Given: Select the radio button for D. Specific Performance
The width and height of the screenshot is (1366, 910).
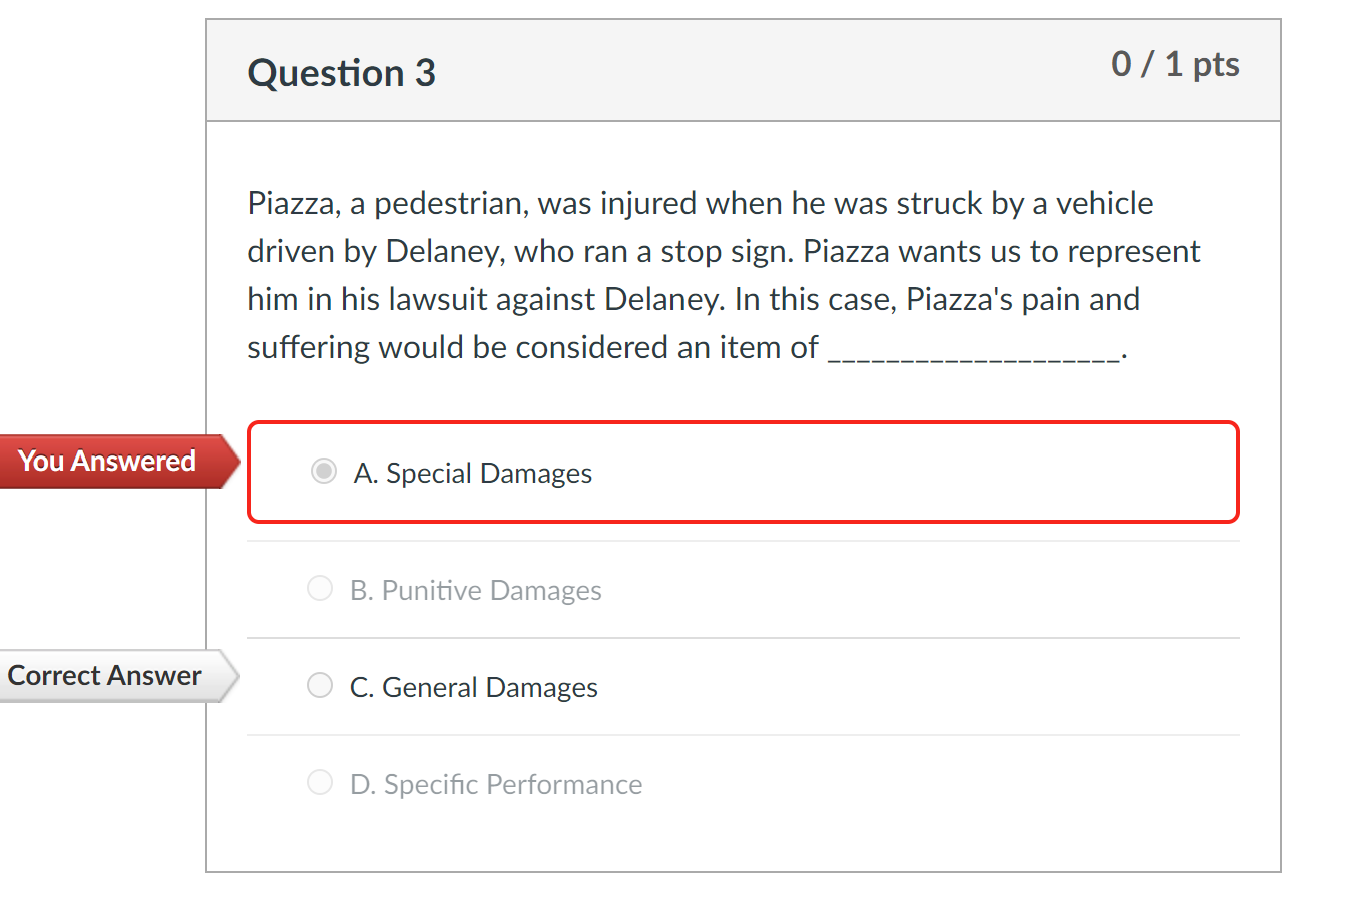Looking at the screenshot, I should pos(319,782).
